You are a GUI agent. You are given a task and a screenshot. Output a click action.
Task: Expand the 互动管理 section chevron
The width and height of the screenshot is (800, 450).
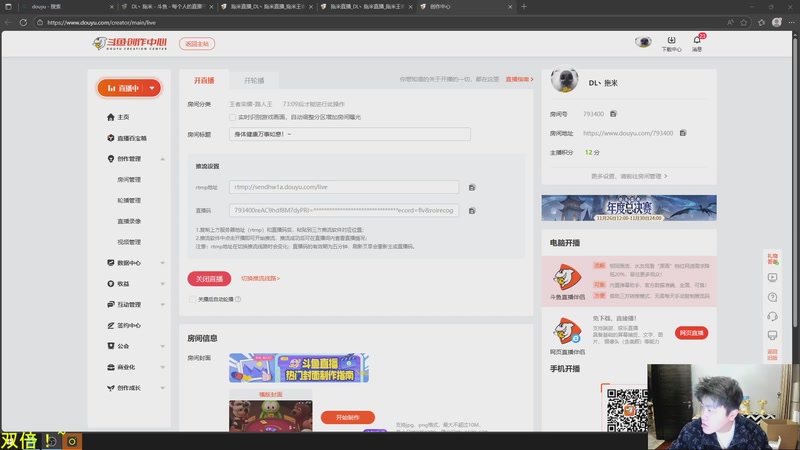162,305
